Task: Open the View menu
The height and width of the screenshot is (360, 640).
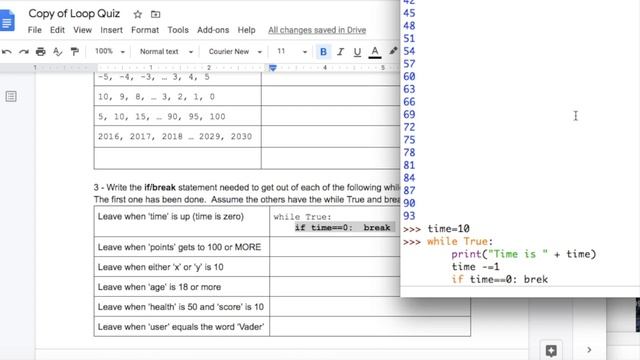Action: tap(82, 30)
